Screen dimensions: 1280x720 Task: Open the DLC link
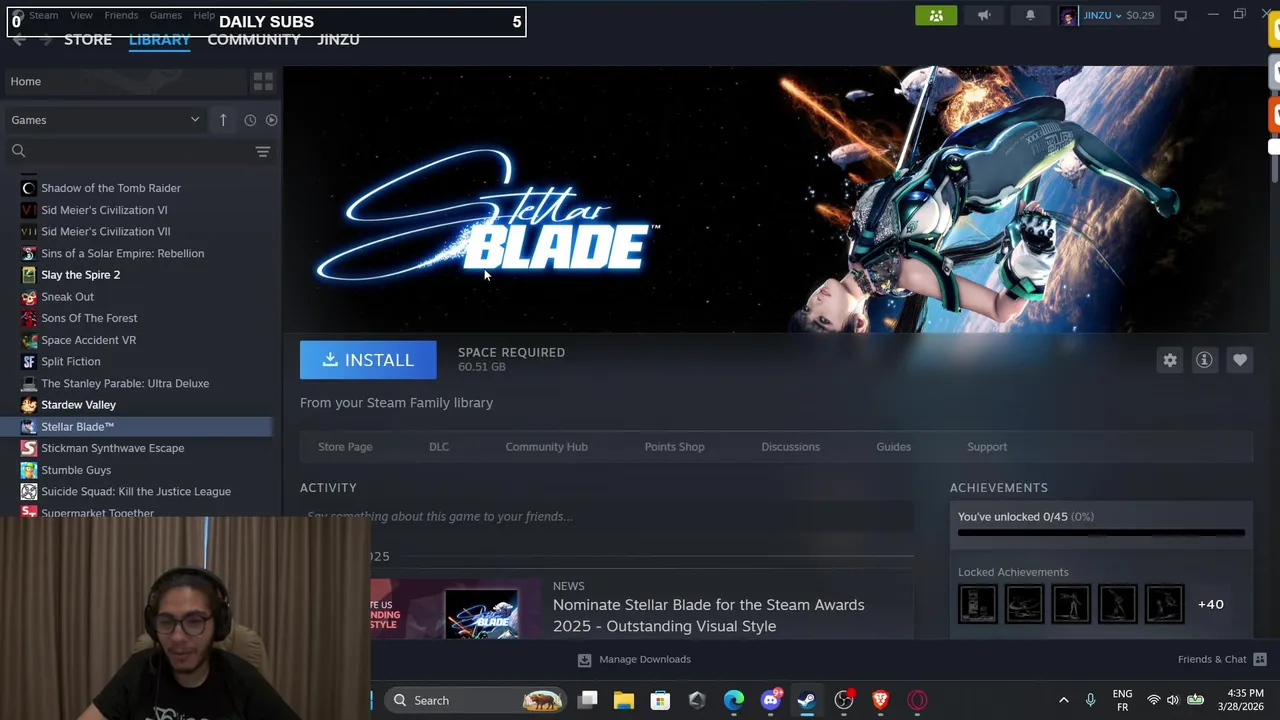click(439, 447)
